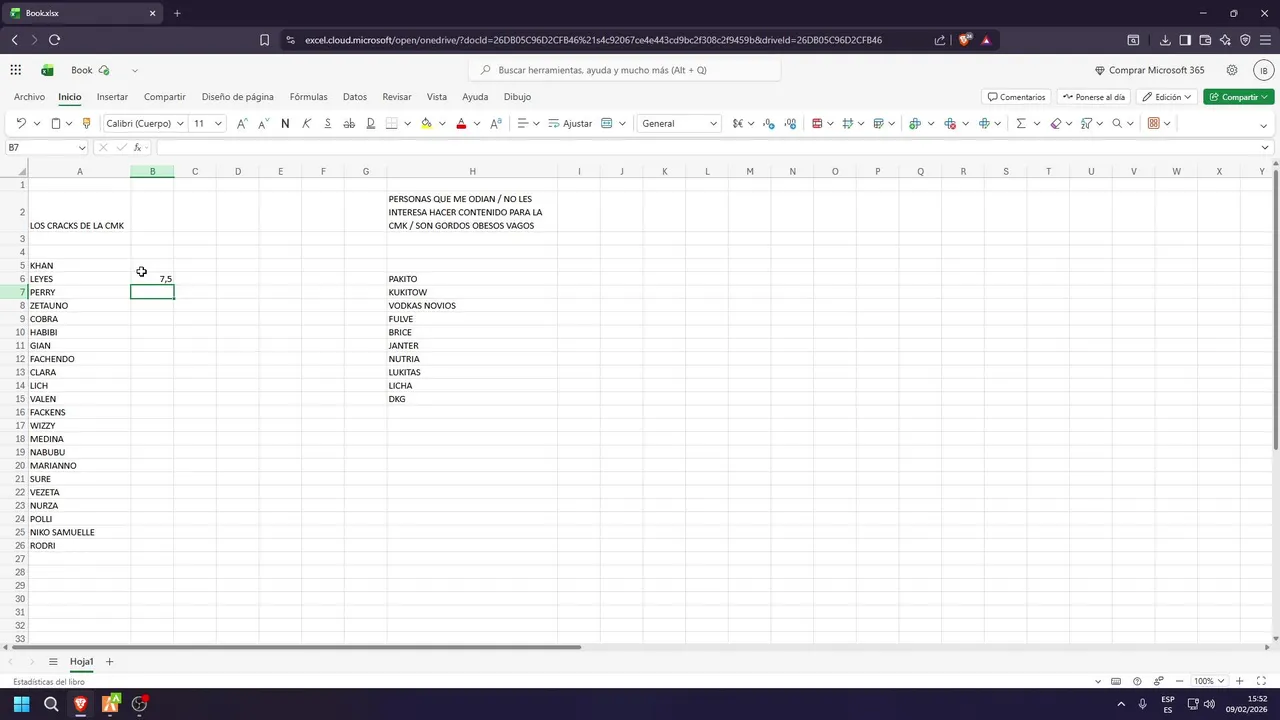This screenshot has height=720, width=1280.
Task: Switch to the Insertar tab
Action: [112, 97]
